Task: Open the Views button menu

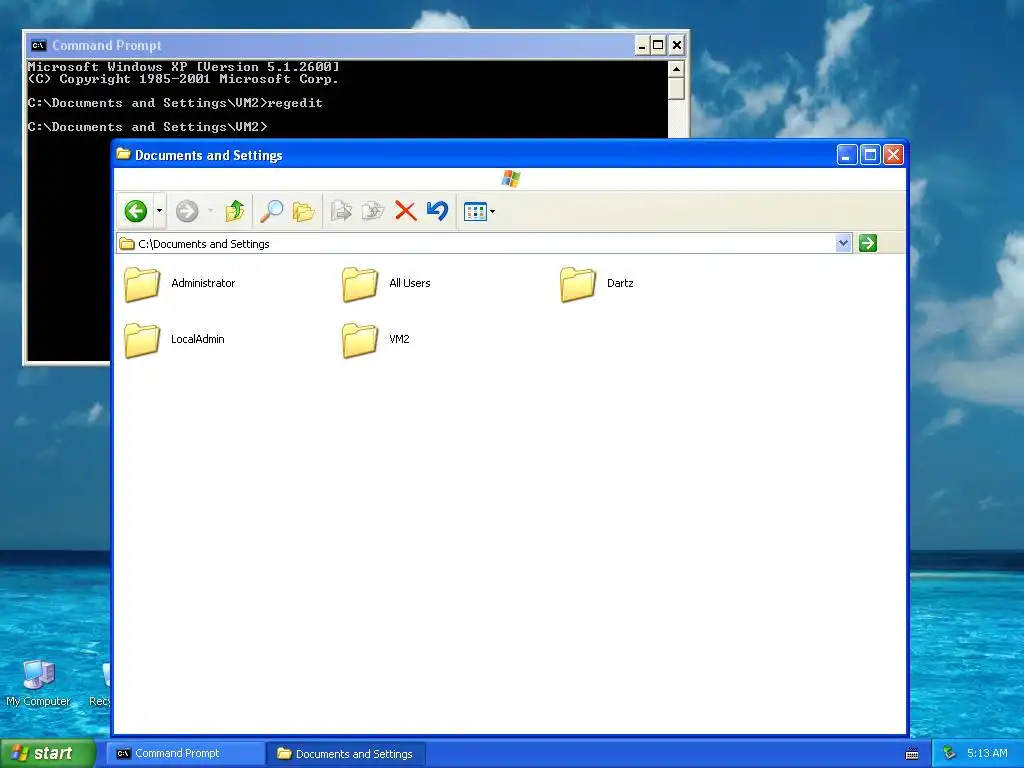Action: (x=479, y=212)
